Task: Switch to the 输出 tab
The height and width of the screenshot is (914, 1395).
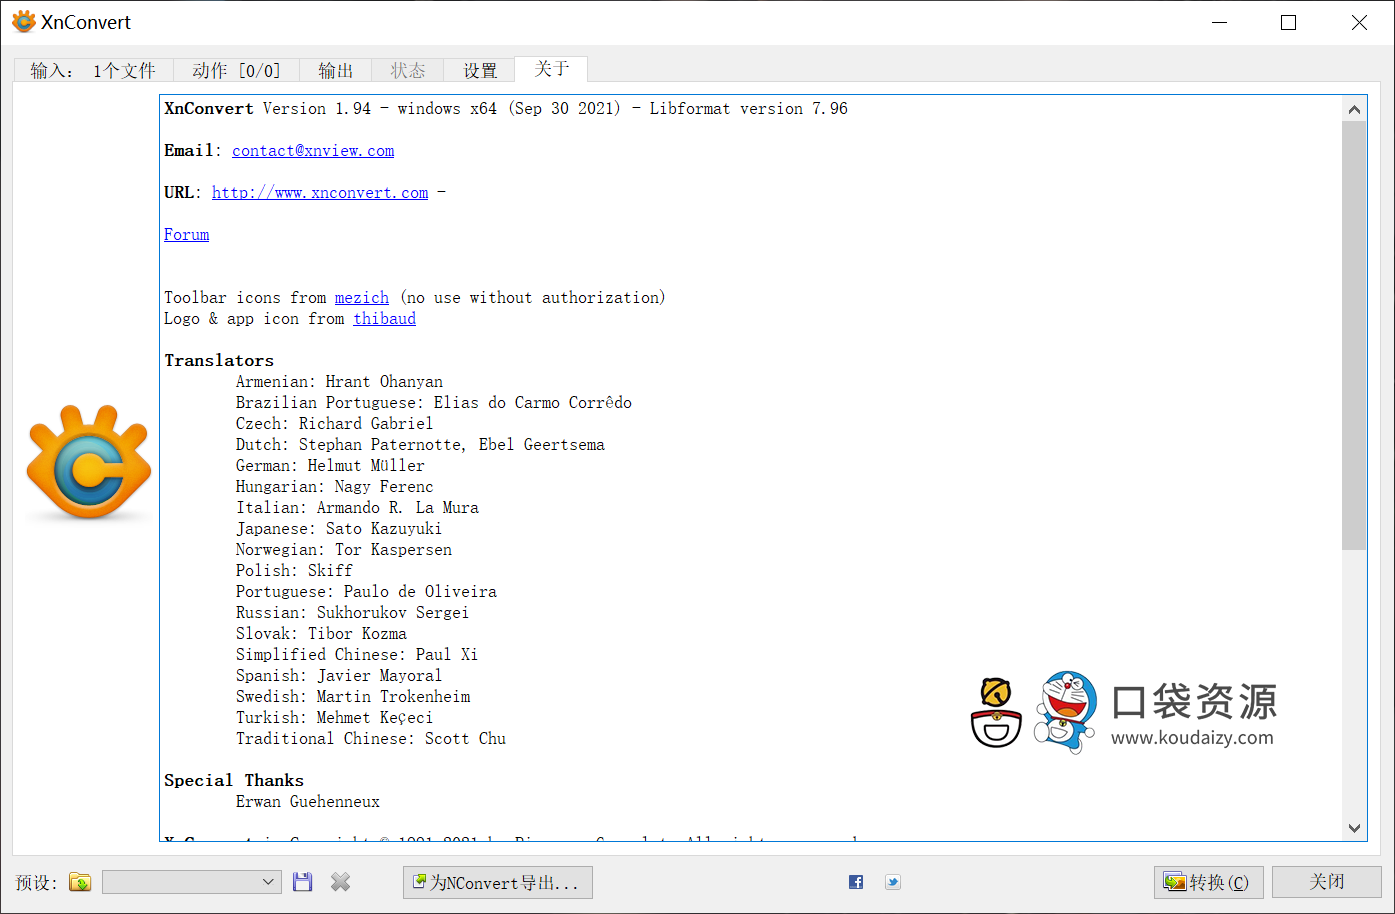Action: [x=336, y=70]
